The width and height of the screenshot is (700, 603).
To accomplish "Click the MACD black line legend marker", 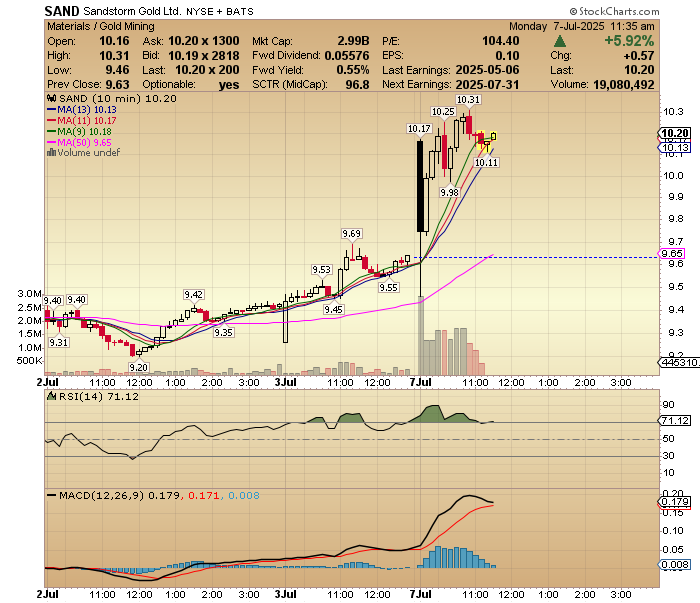I will click(52, 495).
